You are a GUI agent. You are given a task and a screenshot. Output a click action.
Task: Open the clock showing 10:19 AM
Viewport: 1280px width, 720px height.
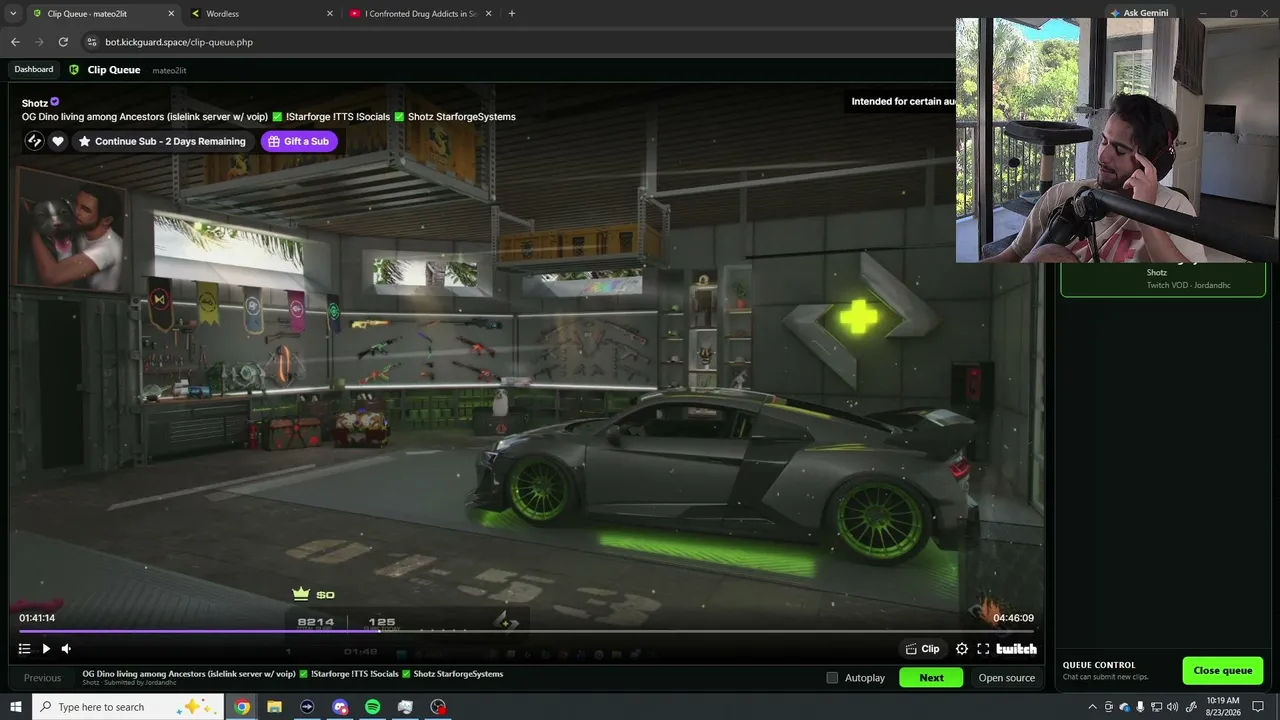click(1223, 706)
